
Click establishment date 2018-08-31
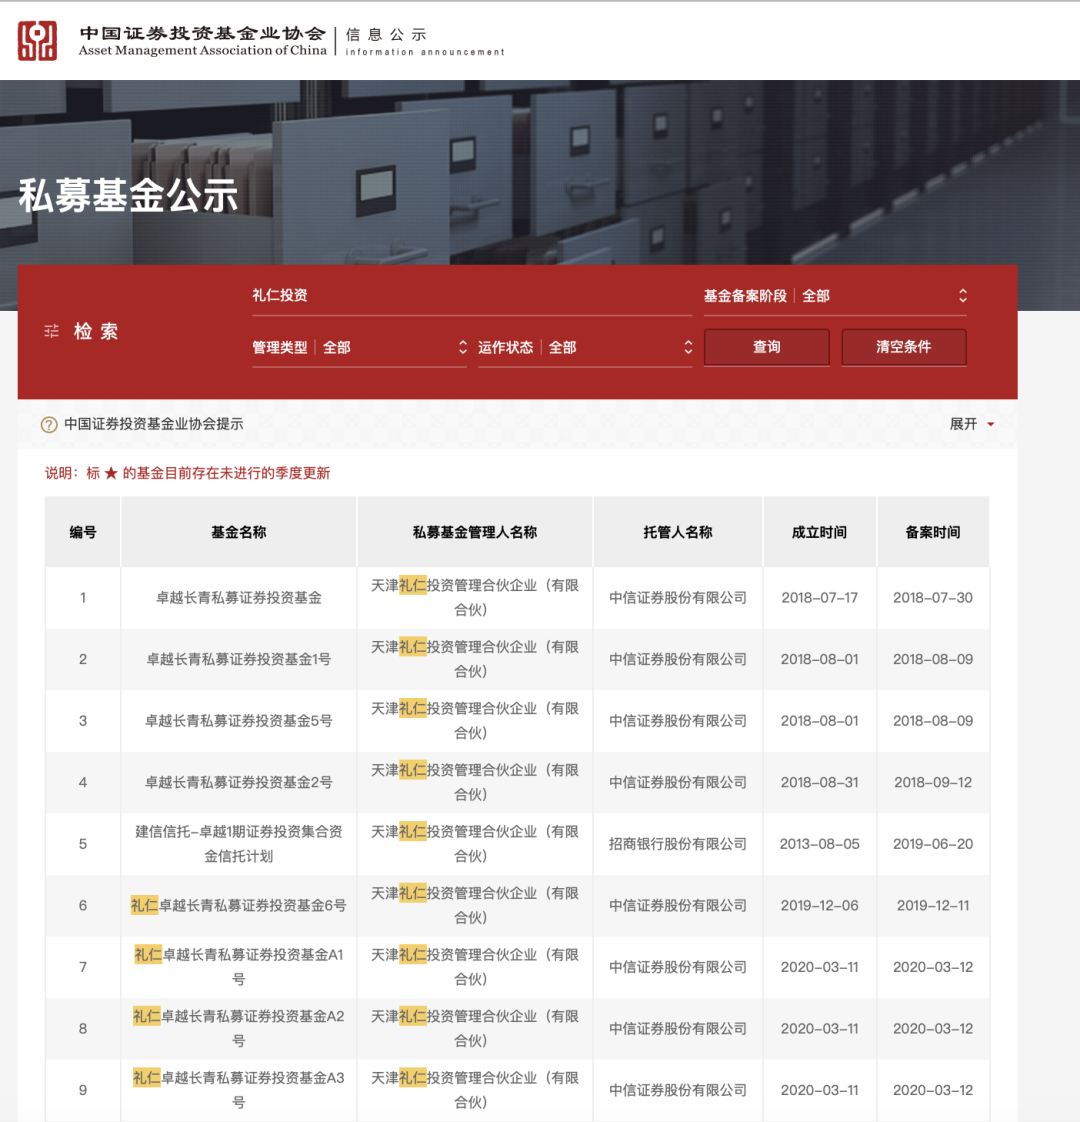pos(819,782)
